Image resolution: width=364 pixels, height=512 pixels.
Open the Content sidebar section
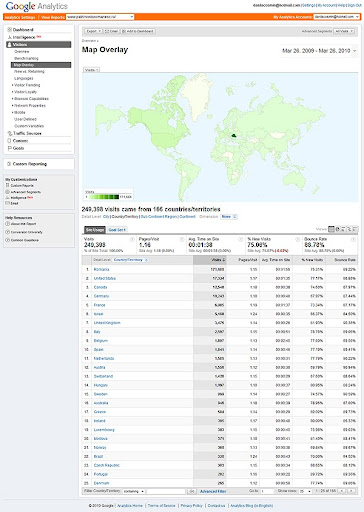[x=18, y=140]
